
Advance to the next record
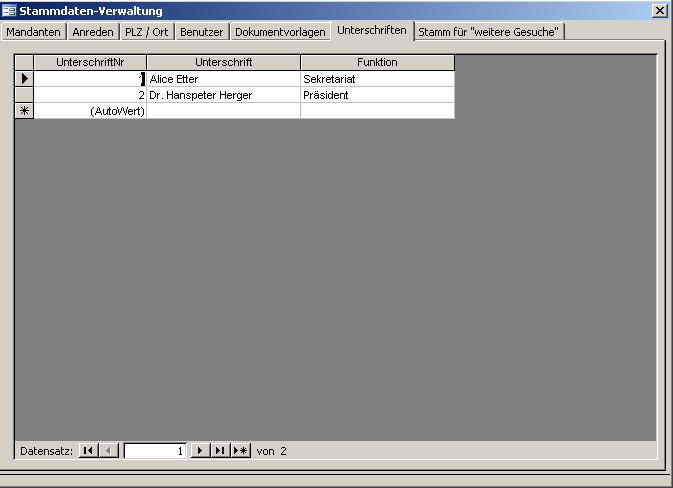tap(200, 451)
